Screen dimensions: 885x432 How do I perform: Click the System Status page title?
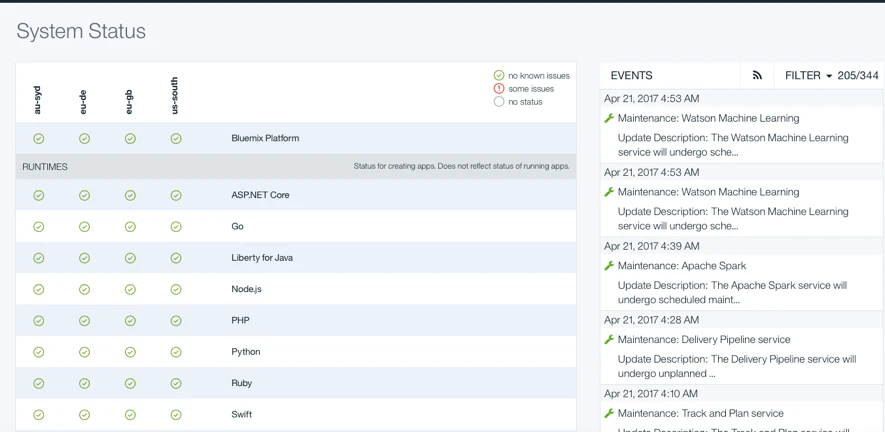tap(81, 31)
